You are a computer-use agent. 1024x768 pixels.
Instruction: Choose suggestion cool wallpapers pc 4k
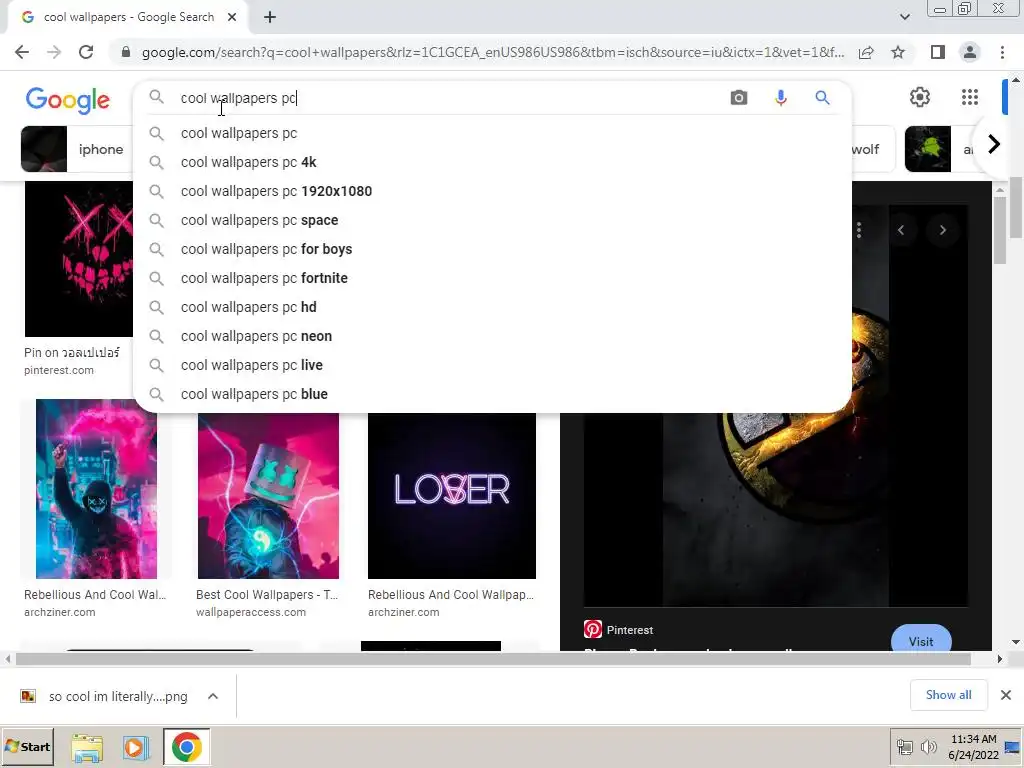(x=492, y=162)
